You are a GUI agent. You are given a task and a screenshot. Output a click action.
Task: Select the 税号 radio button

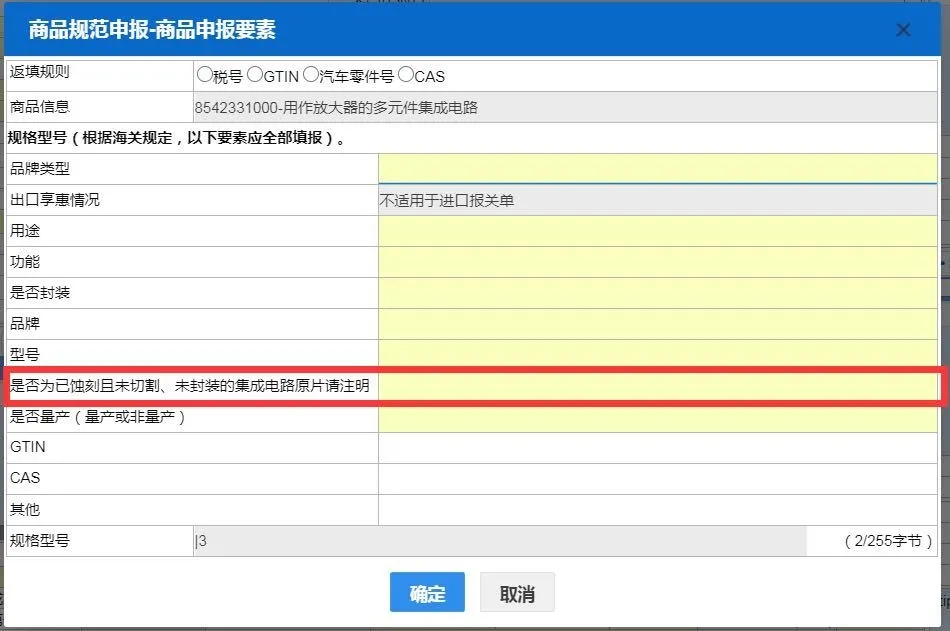pyautogui.click(x=205, y=75)
